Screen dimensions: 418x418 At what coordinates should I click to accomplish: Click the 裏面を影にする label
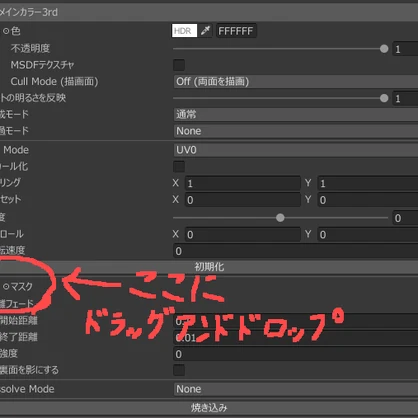click(29, 370)
